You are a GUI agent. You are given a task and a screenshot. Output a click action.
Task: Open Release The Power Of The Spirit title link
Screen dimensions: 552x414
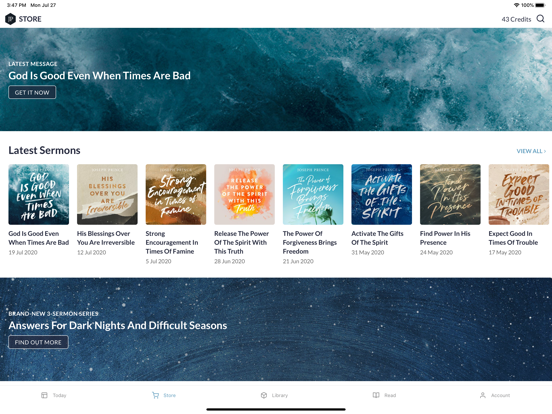242,242
